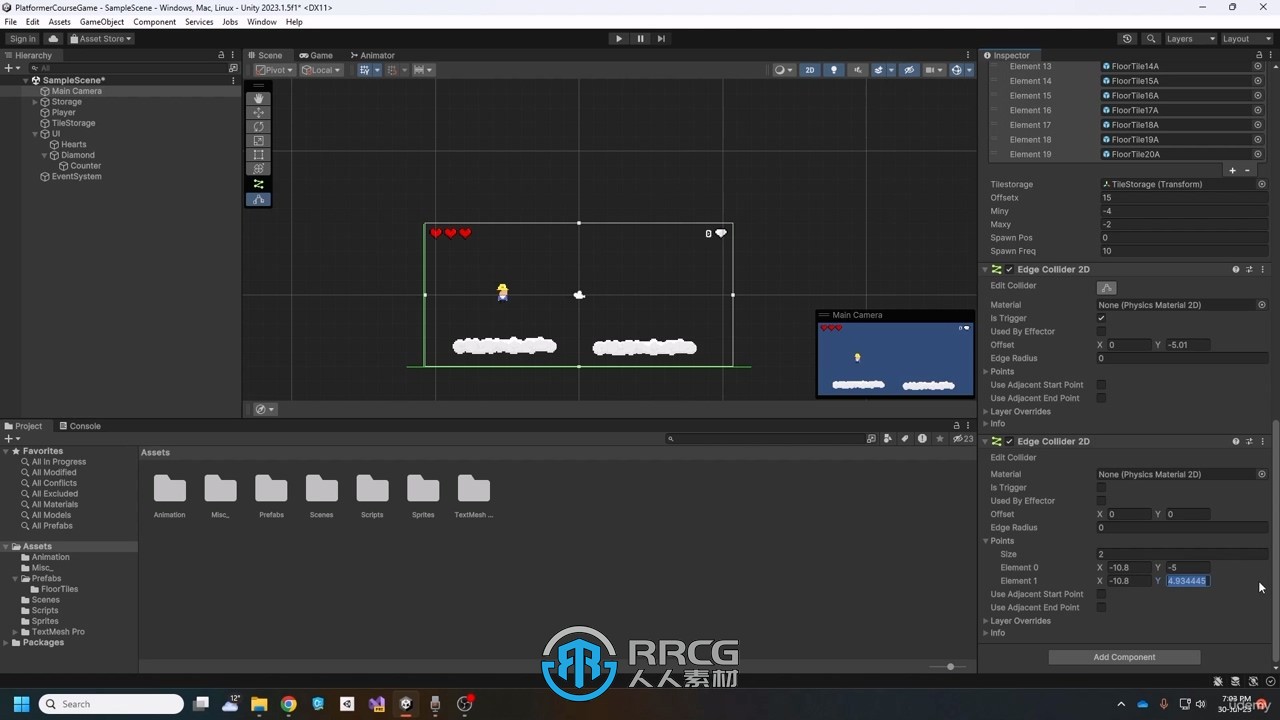Open the undo history icon
Image resolution: width=1280 pixels, height=720 pixels.
[x=1127, y=39]
